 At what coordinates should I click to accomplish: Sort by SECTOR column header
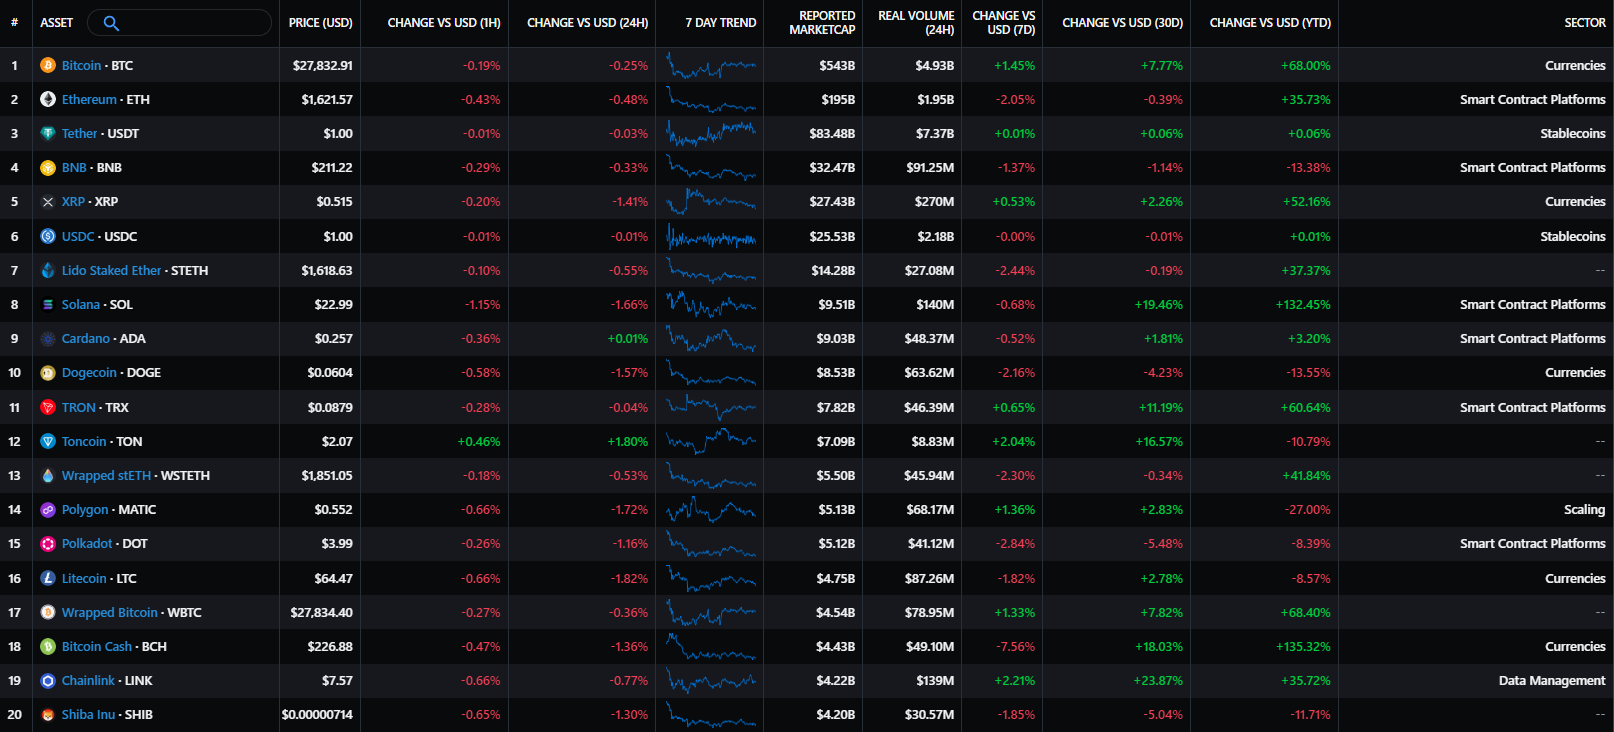click(1584, 23)
